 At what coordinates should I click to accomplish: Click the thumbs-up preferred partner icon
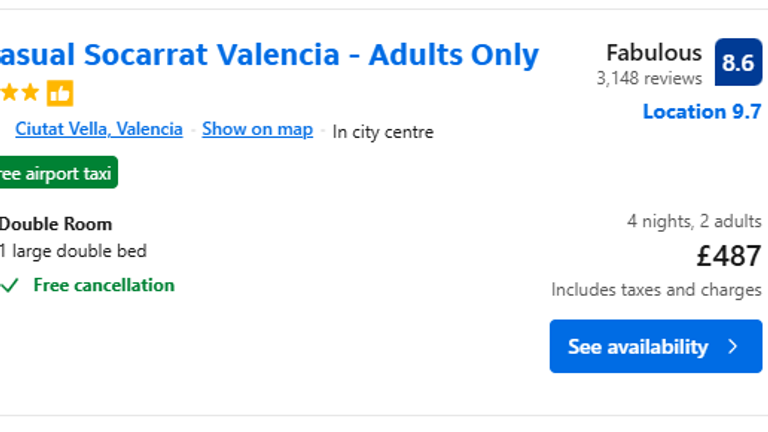60,94
